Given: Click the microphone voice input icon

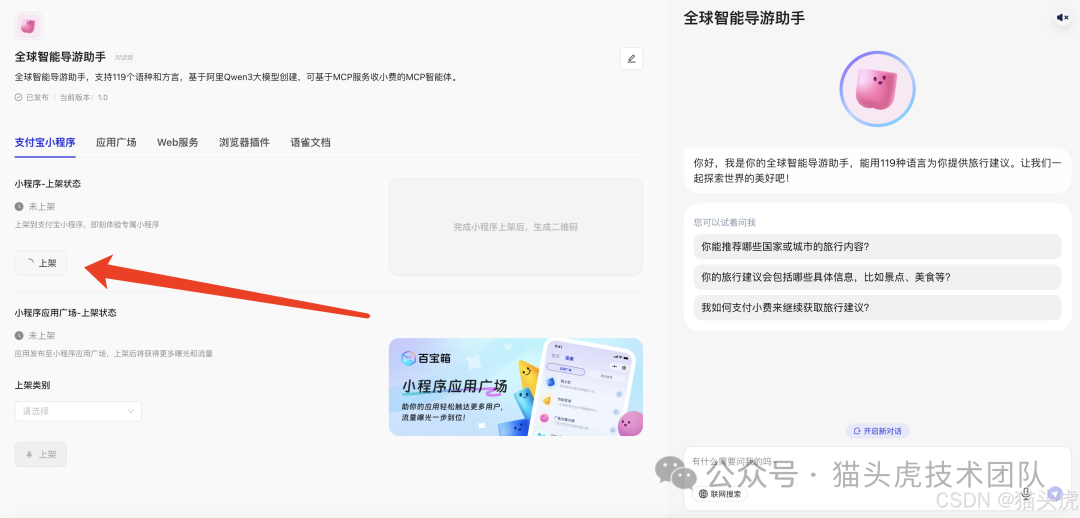Looking at the screenshot, I should point(1026,493).
